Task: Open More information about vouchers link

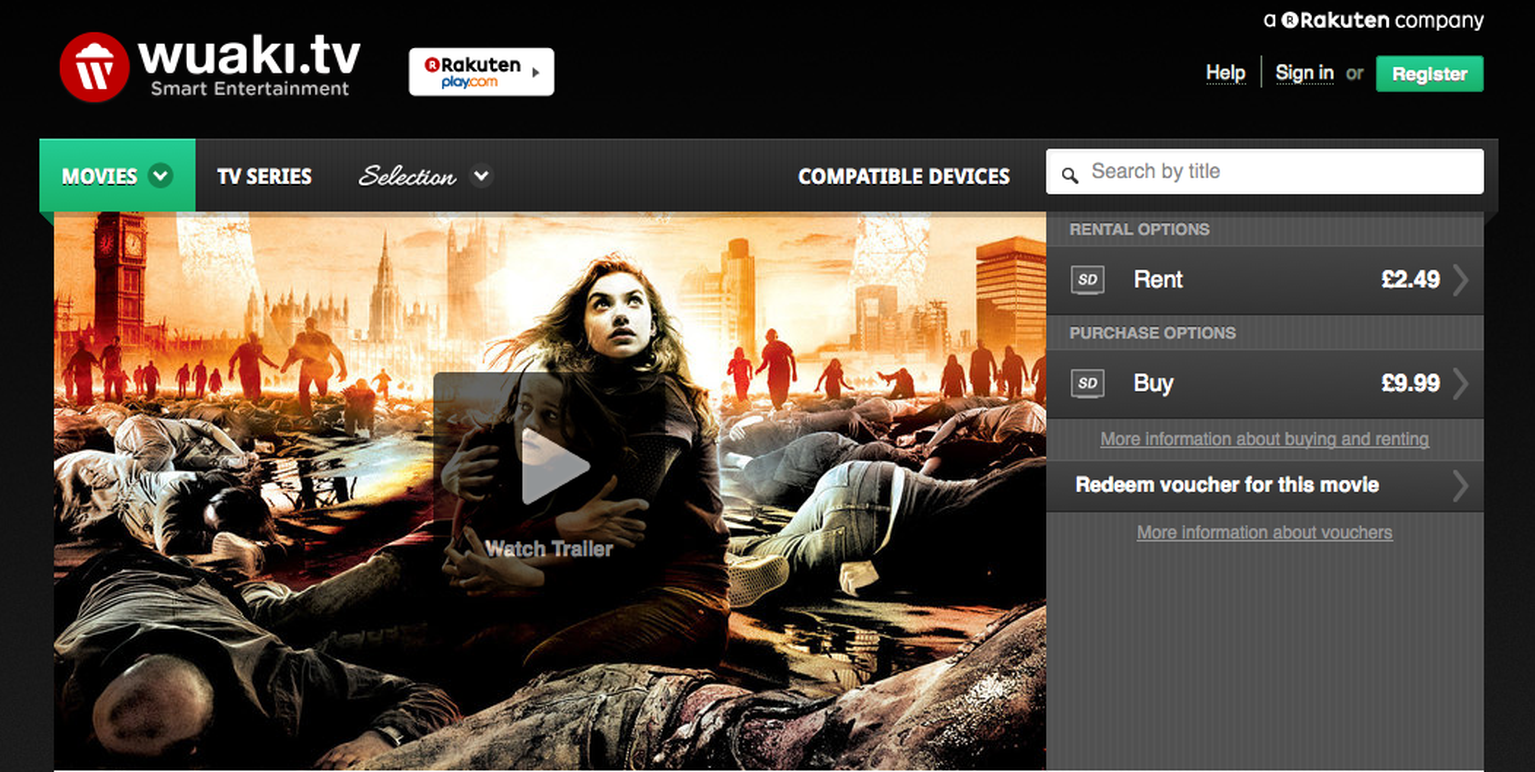Action: tap(1264, 532)
